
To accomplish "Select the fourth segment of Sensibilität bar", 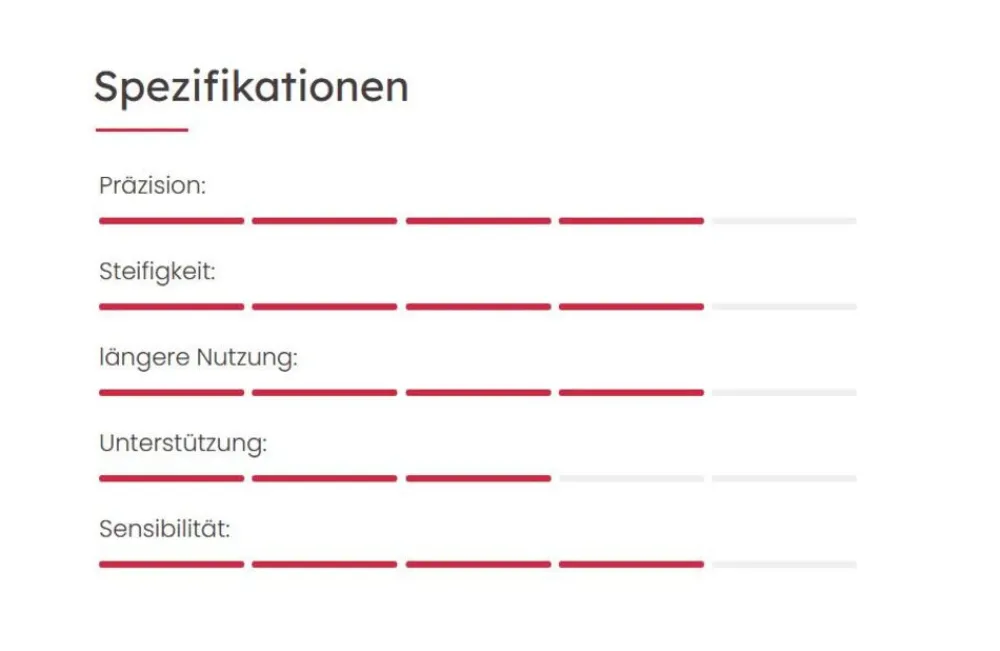I will coord(631,565).
